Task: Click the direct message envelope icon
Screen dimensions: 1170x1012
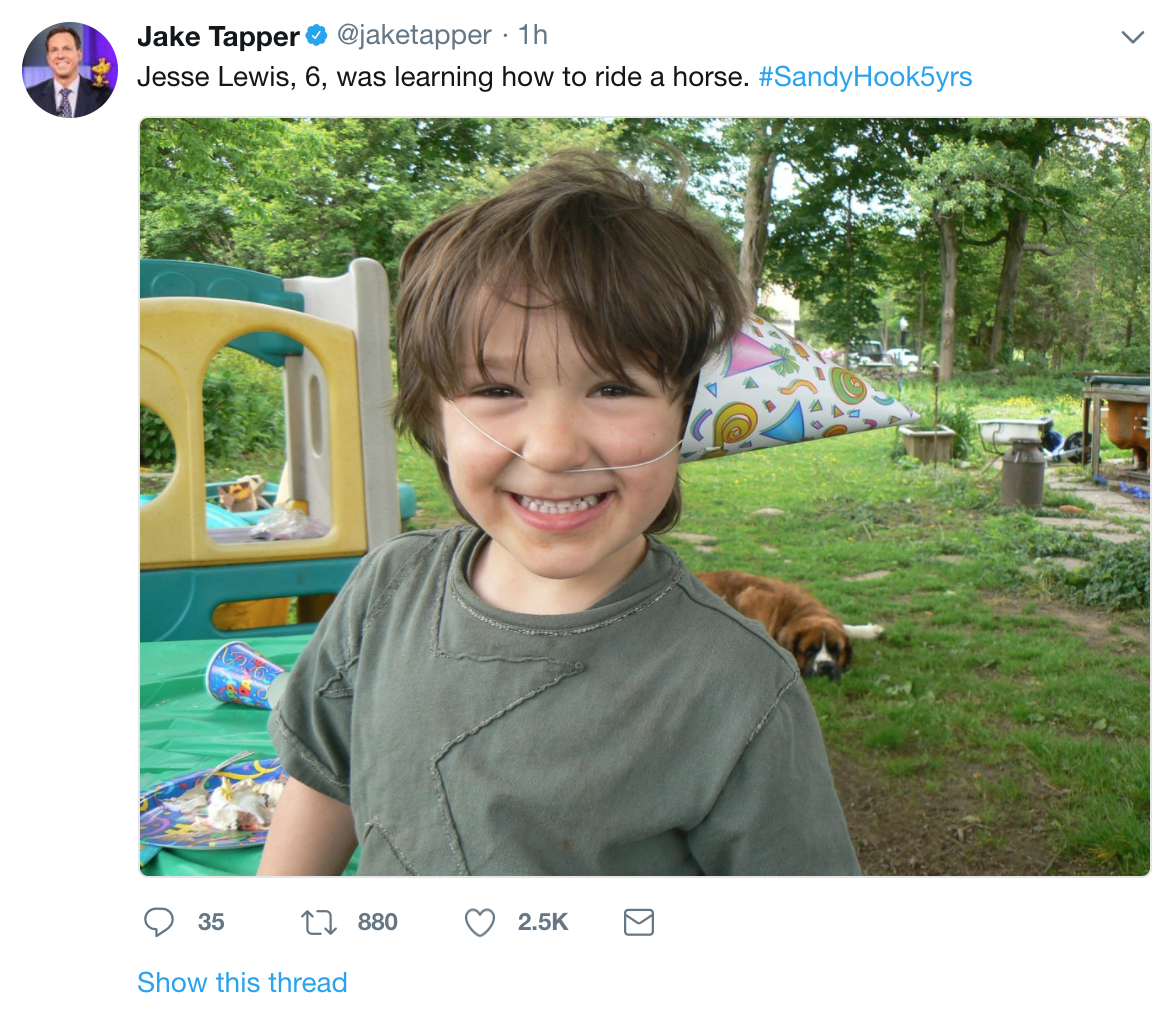Action: [x=638, y=921]
